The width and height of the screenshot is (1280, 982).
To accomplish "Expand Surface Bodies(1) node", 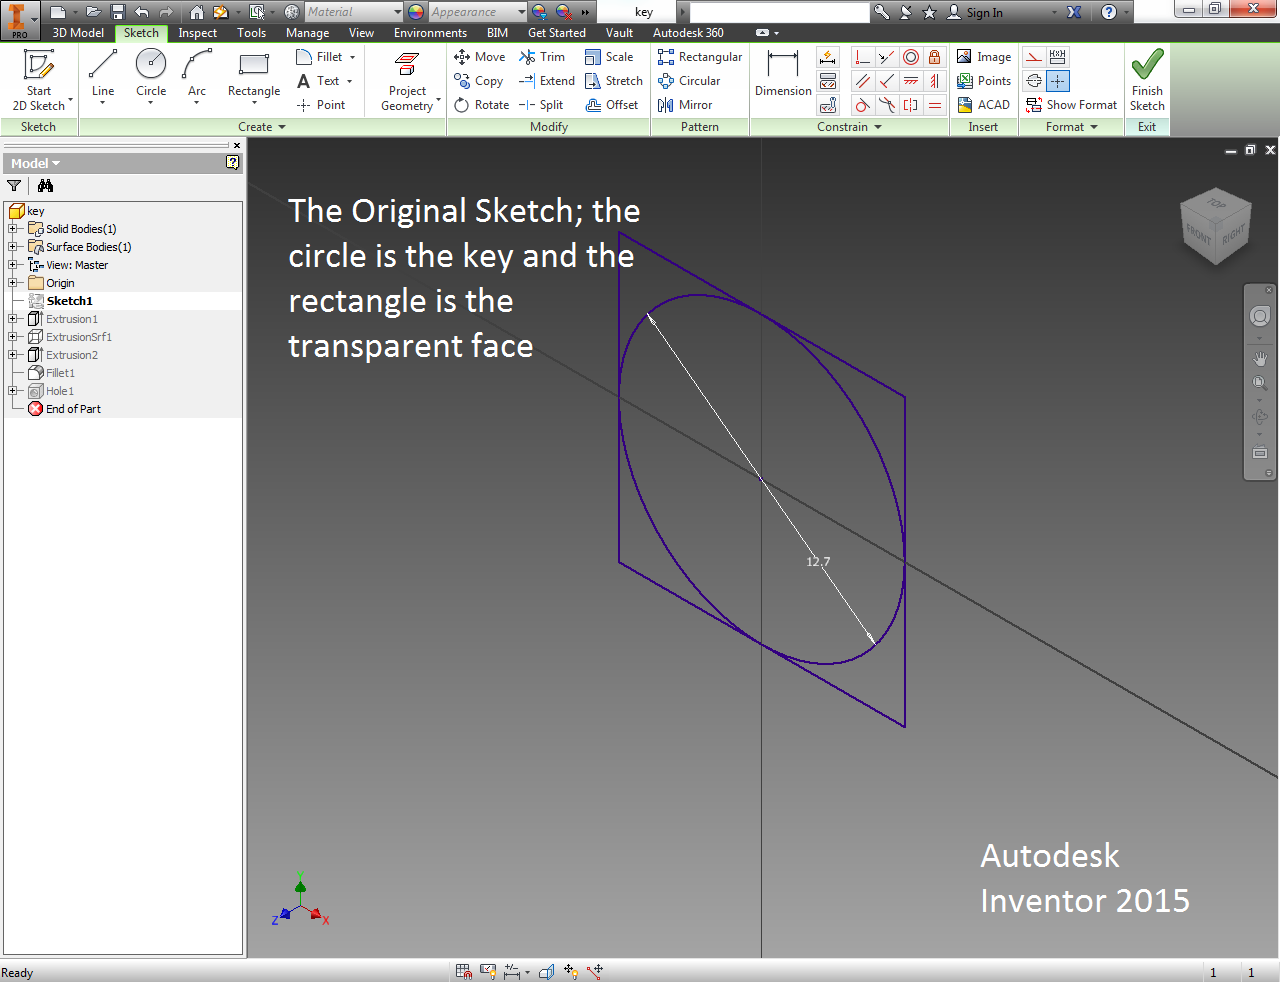I will coord(13,247).
